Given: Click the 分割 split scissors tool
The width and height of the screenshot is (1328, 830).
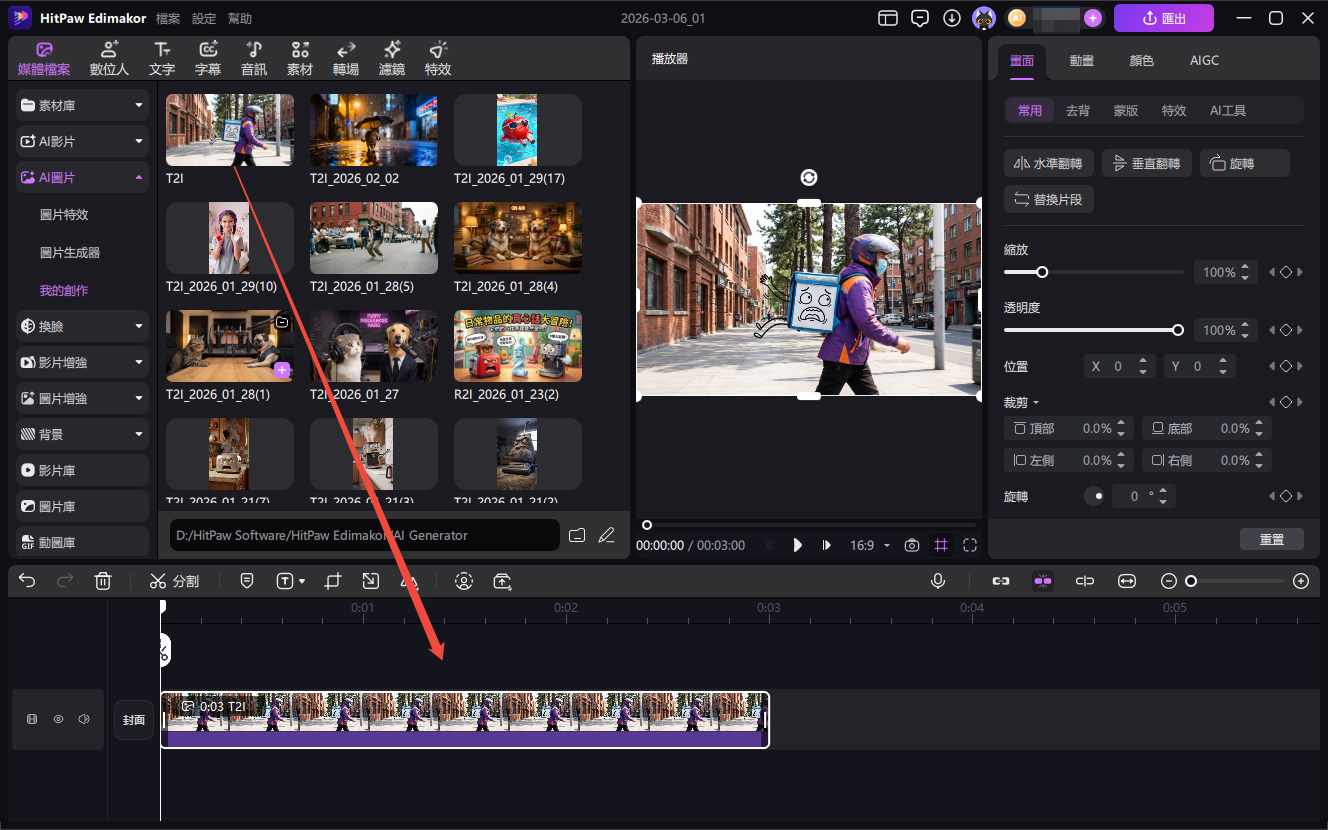Looking at the screenshot, I should pos(174,581).
